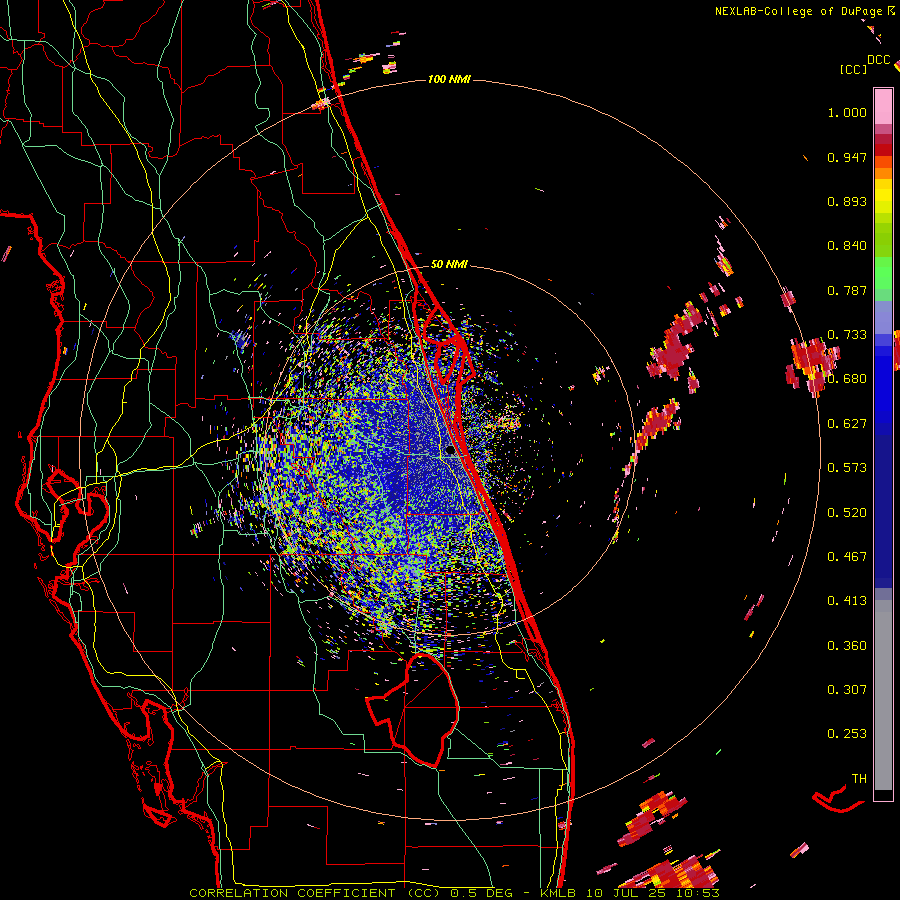Click the black radar site dot at KMLB
The height and width of the screenshot is (900, 900).
click(x=450, y=451)
